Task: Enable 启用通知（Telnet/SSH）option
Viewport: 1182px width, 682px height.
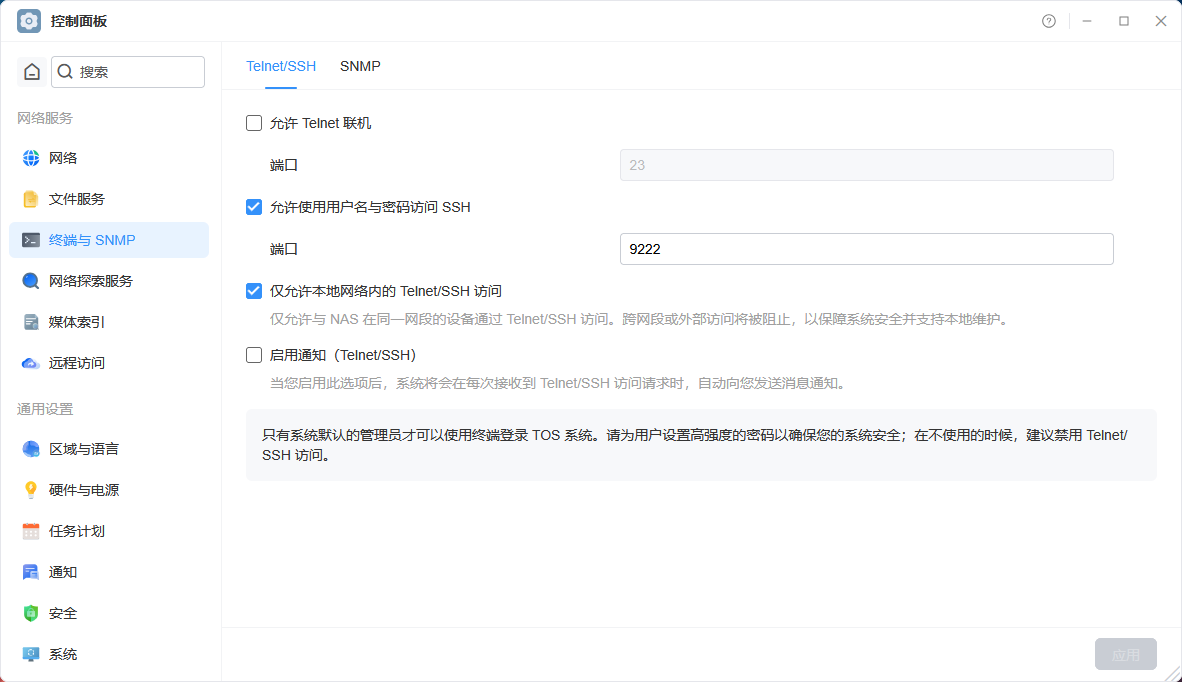Action: pyautogui.click(x=254, y=354)
